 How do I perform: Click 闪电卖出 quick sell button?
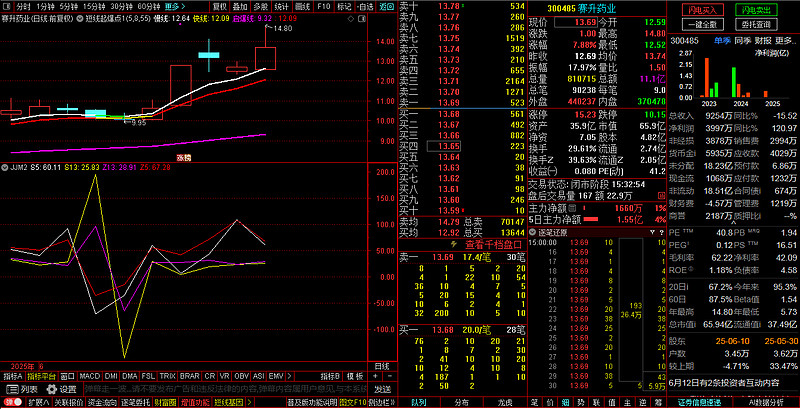coord(756,10)
